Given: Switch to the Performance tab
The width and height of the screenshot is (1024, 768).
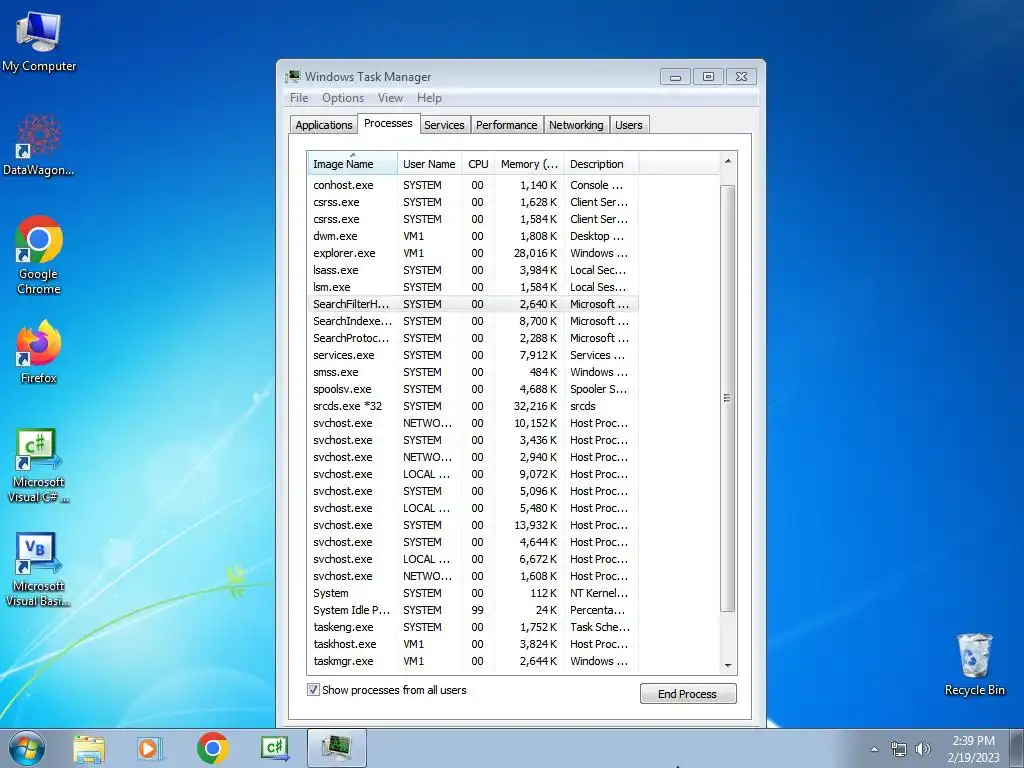Looking at the screenshot, I should pyautogui.click(x=506, y=125).
